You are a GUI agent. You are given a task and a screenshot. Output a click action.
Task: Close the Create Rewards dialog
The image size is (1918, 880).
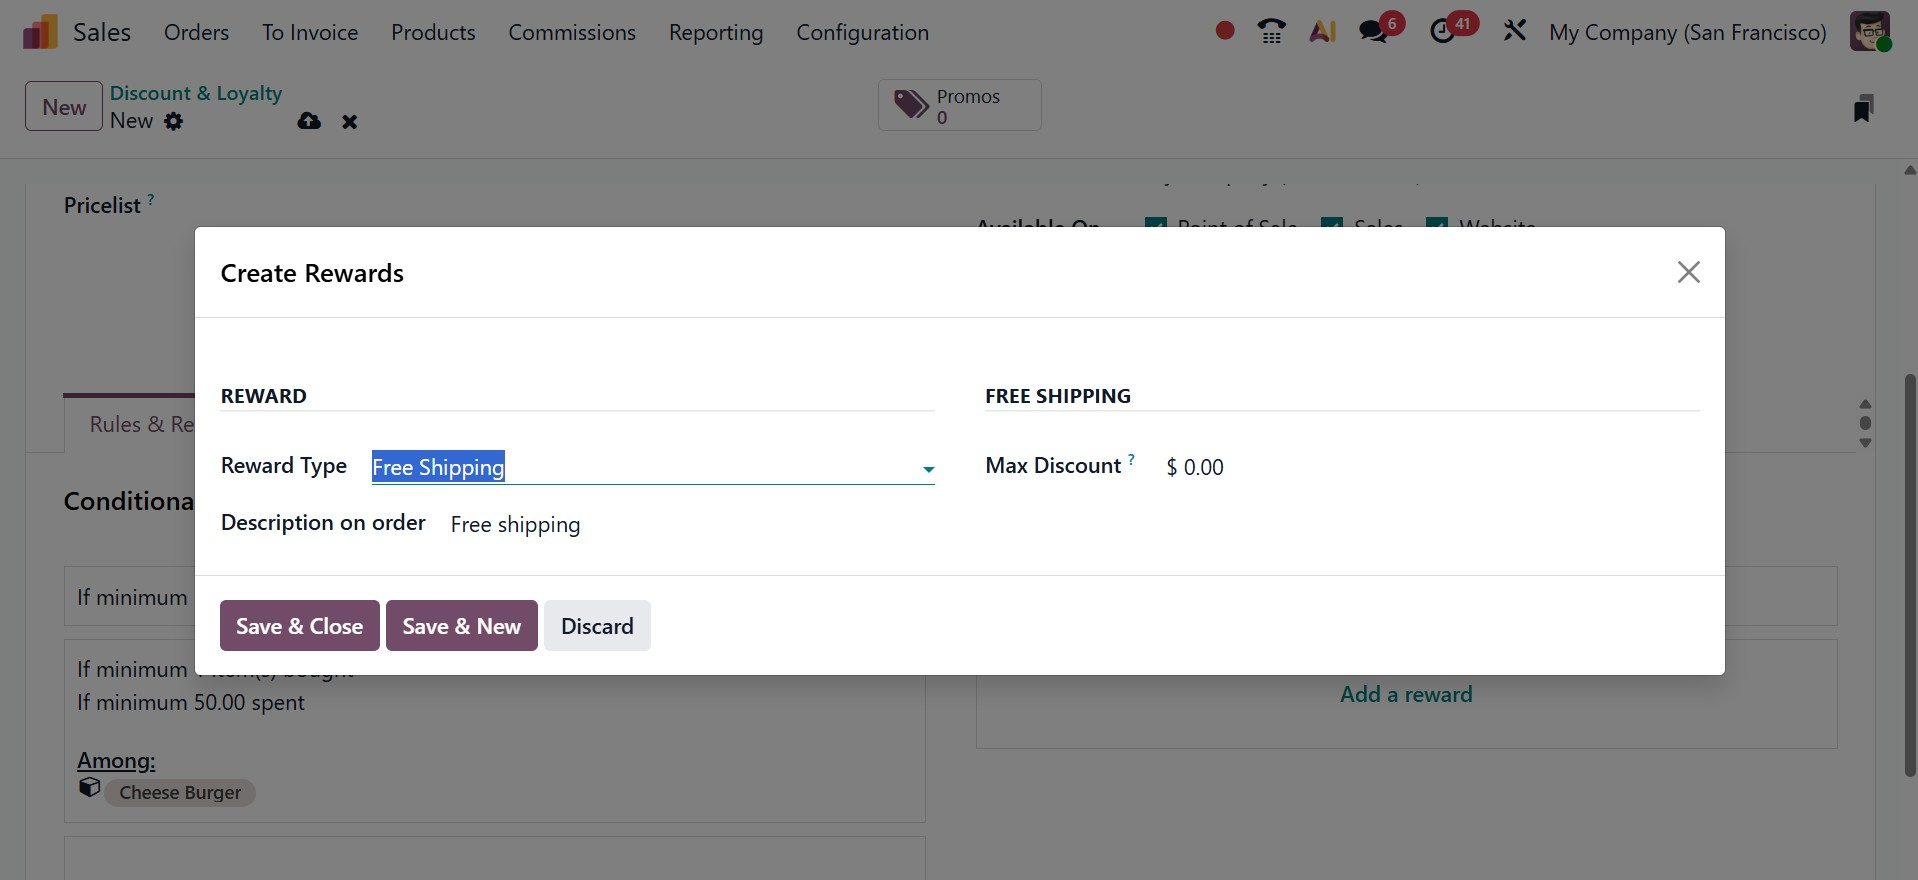(1688, 272)
